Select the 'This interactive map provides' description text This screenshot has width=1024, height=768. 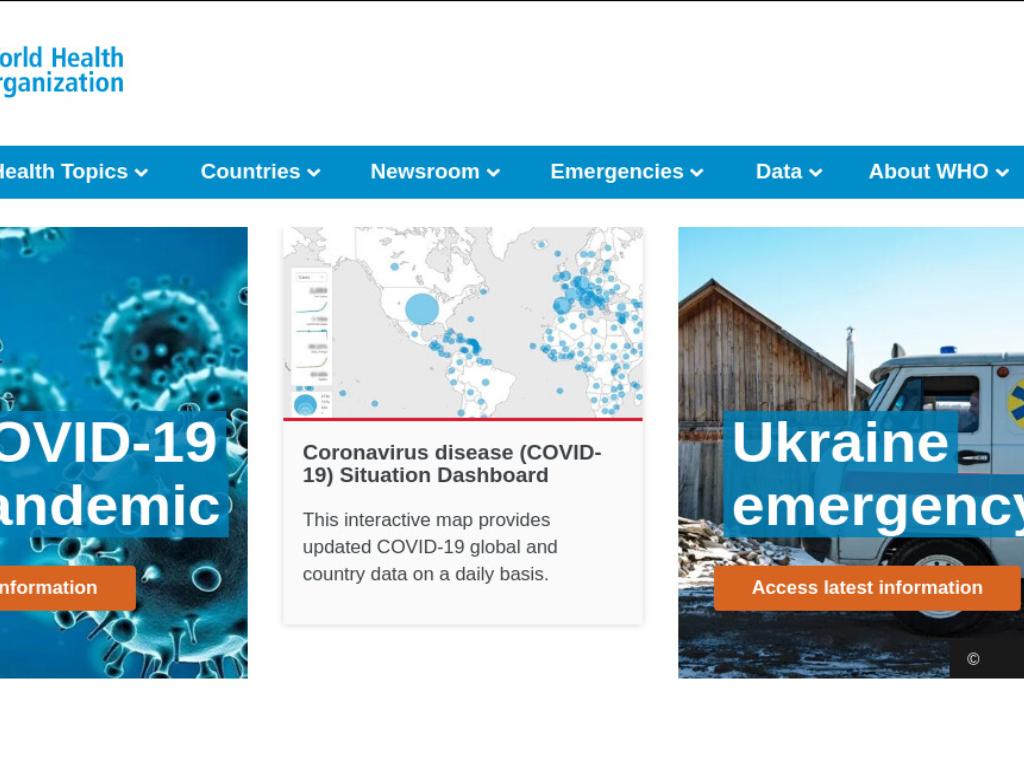(x=430, y=547)
